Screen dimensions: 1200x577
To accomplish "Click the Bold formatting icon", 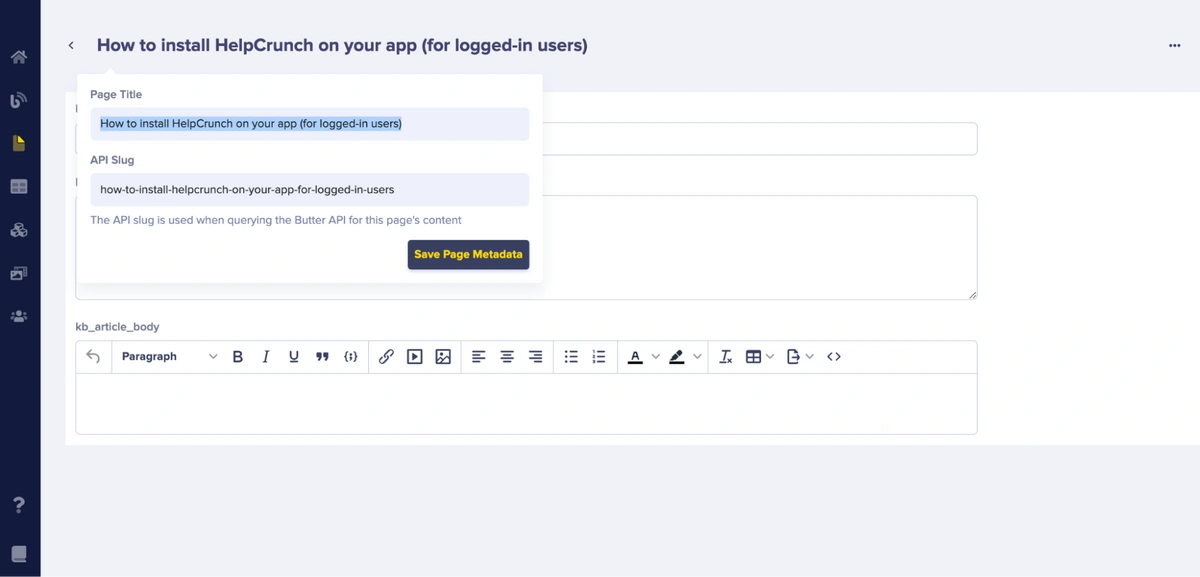I will (x=238, y=357).
